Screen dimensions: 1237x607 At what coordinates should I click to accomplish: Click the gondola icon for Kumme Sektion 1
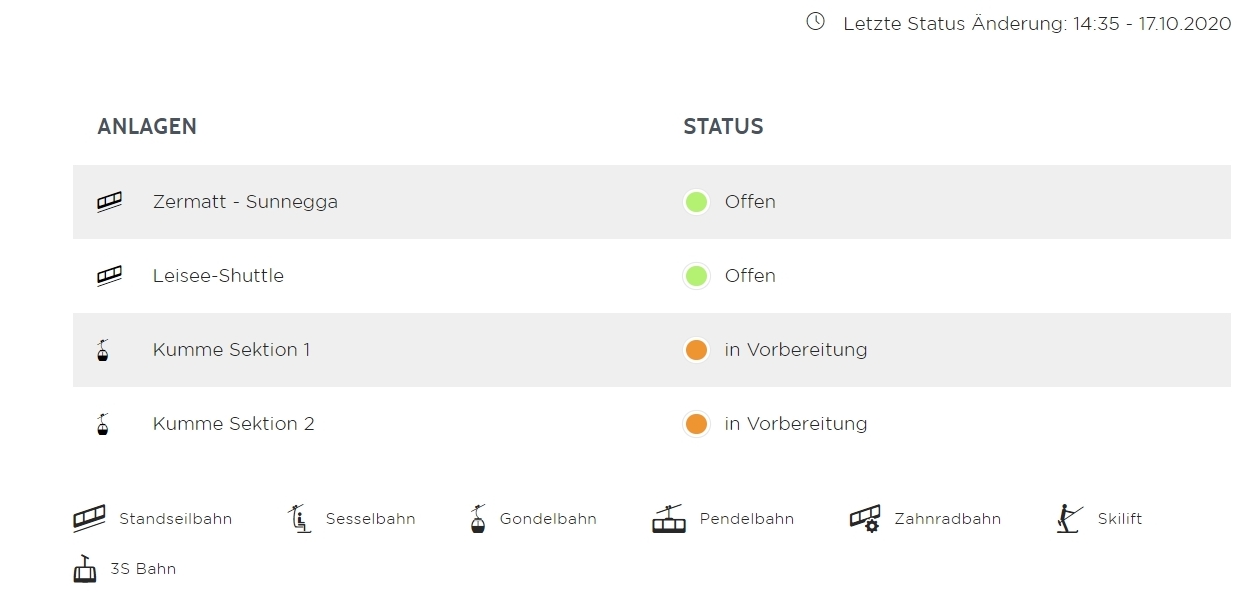pos(102,350)
